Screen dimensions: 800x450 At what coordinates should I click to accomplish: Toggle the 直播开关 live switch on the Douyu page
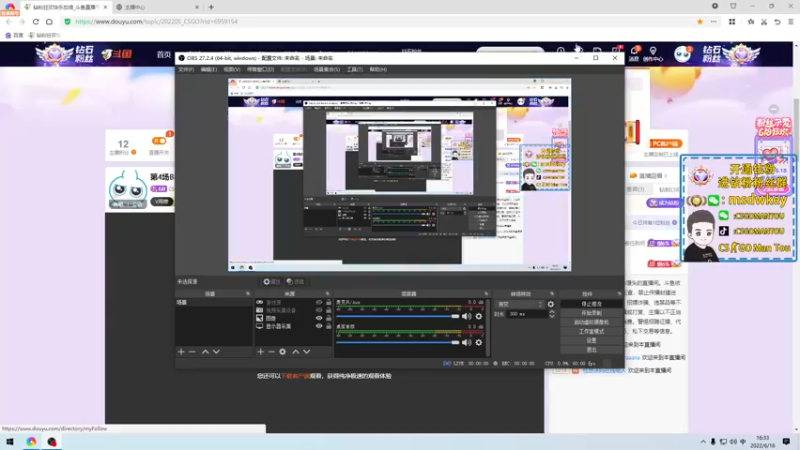click(159, 141)
